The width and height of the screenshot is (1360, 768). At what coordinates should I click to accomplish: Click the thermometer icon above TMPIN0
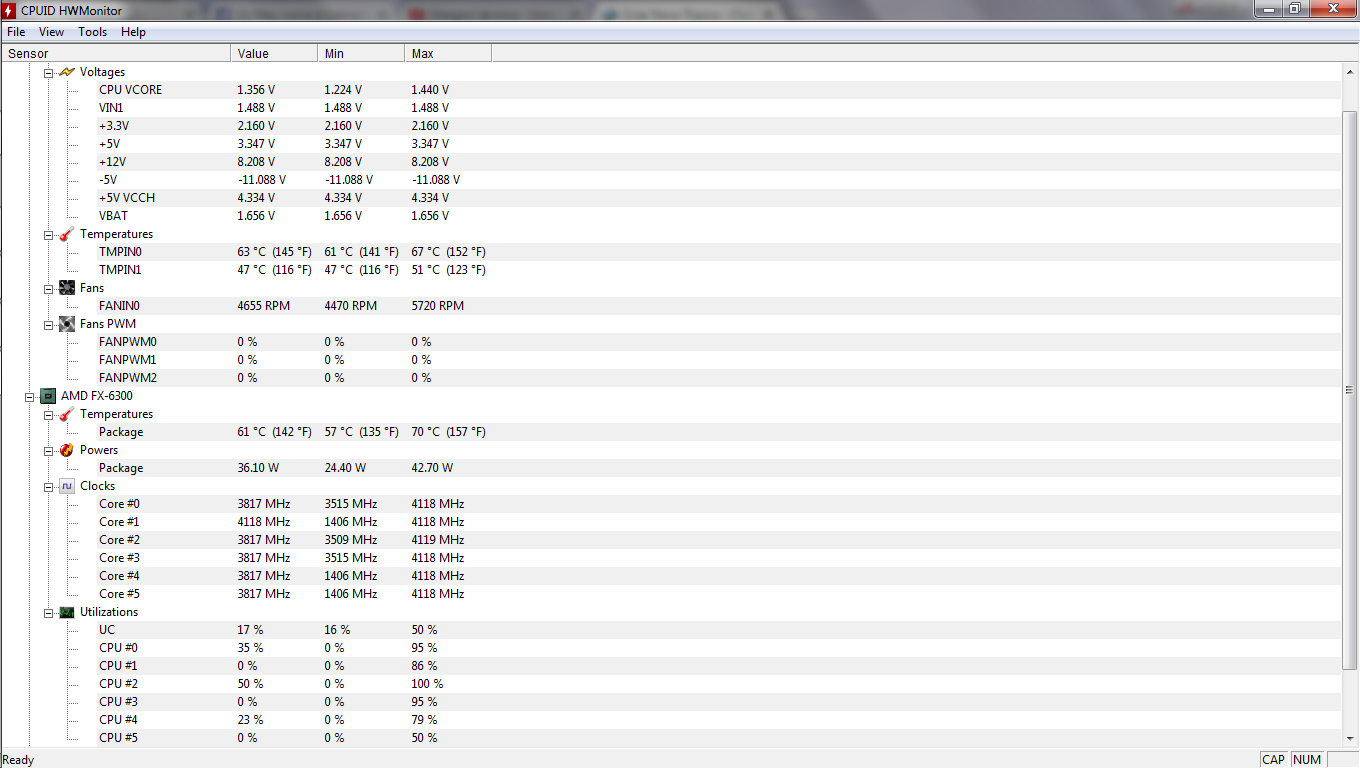click(x=67, y=234)
